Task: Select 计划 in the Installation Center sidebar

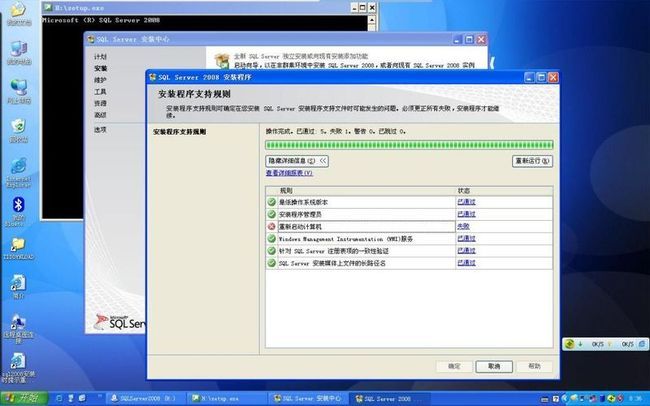Action: (x=100, y=57)
